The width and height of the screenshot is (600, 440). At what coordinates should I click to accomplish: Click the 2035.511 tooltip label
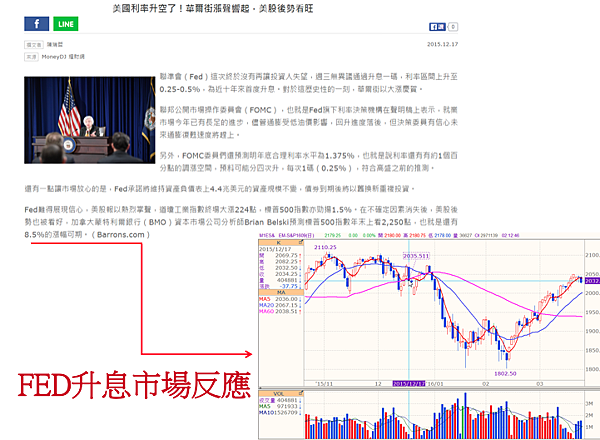point(416,256)
